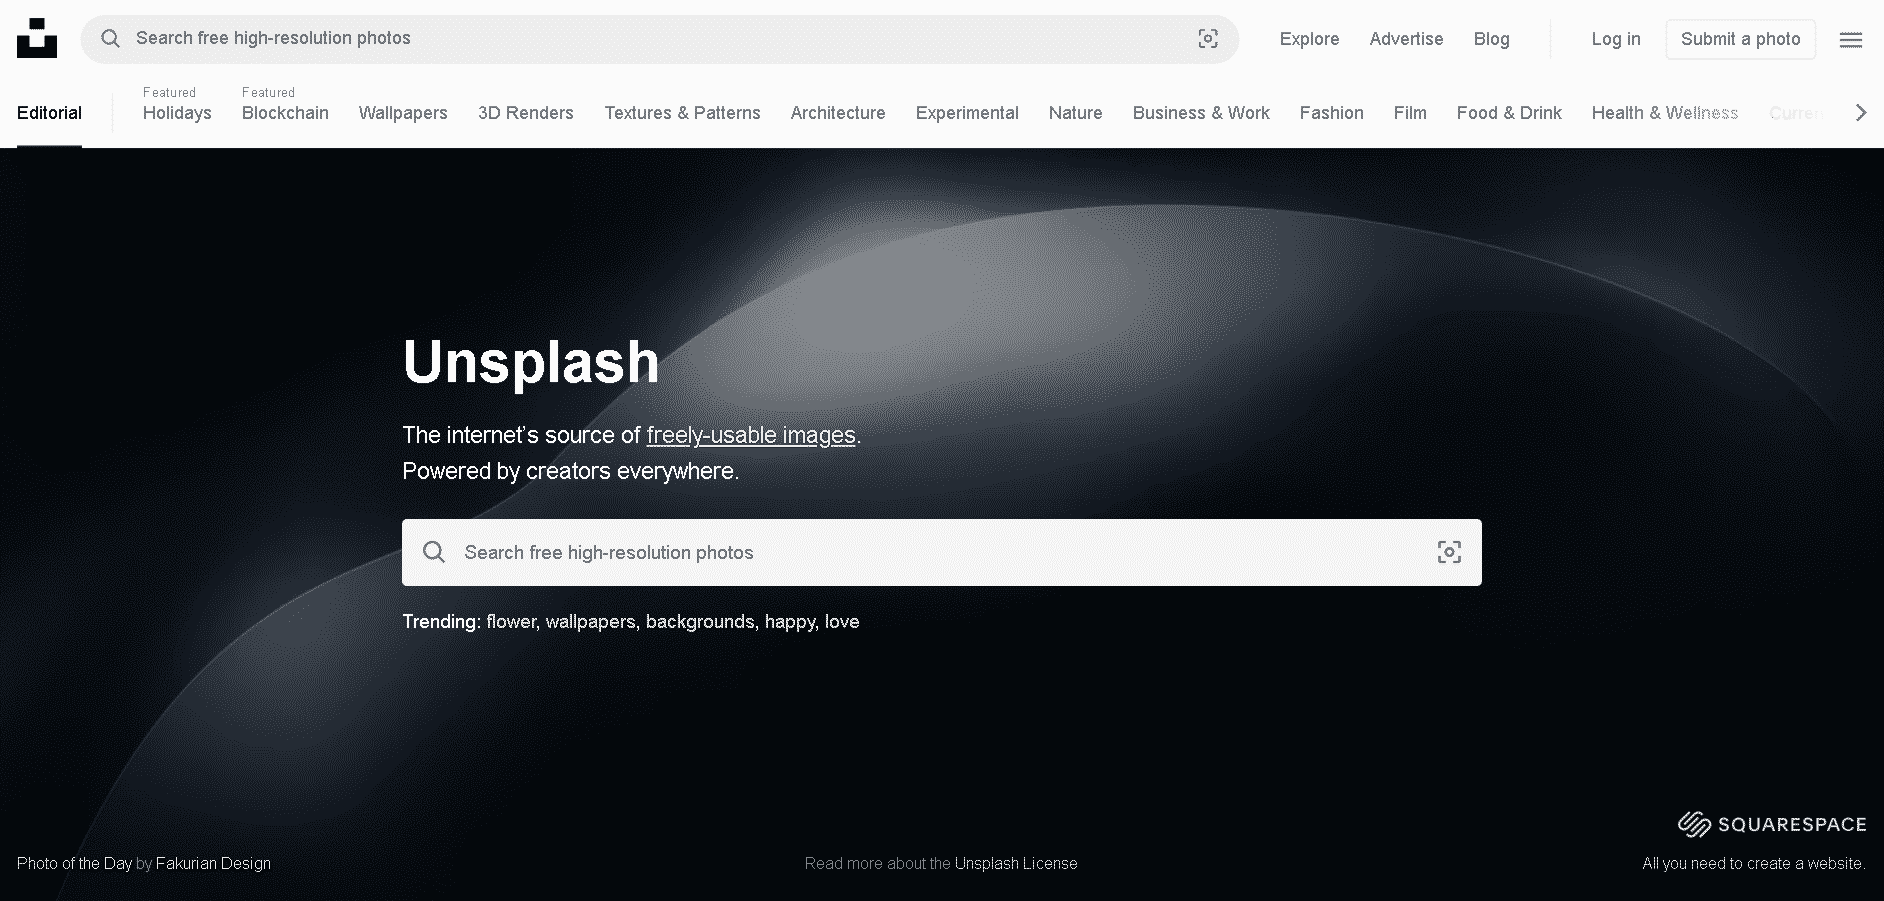Focus the top search photos field

coord(660,39)
